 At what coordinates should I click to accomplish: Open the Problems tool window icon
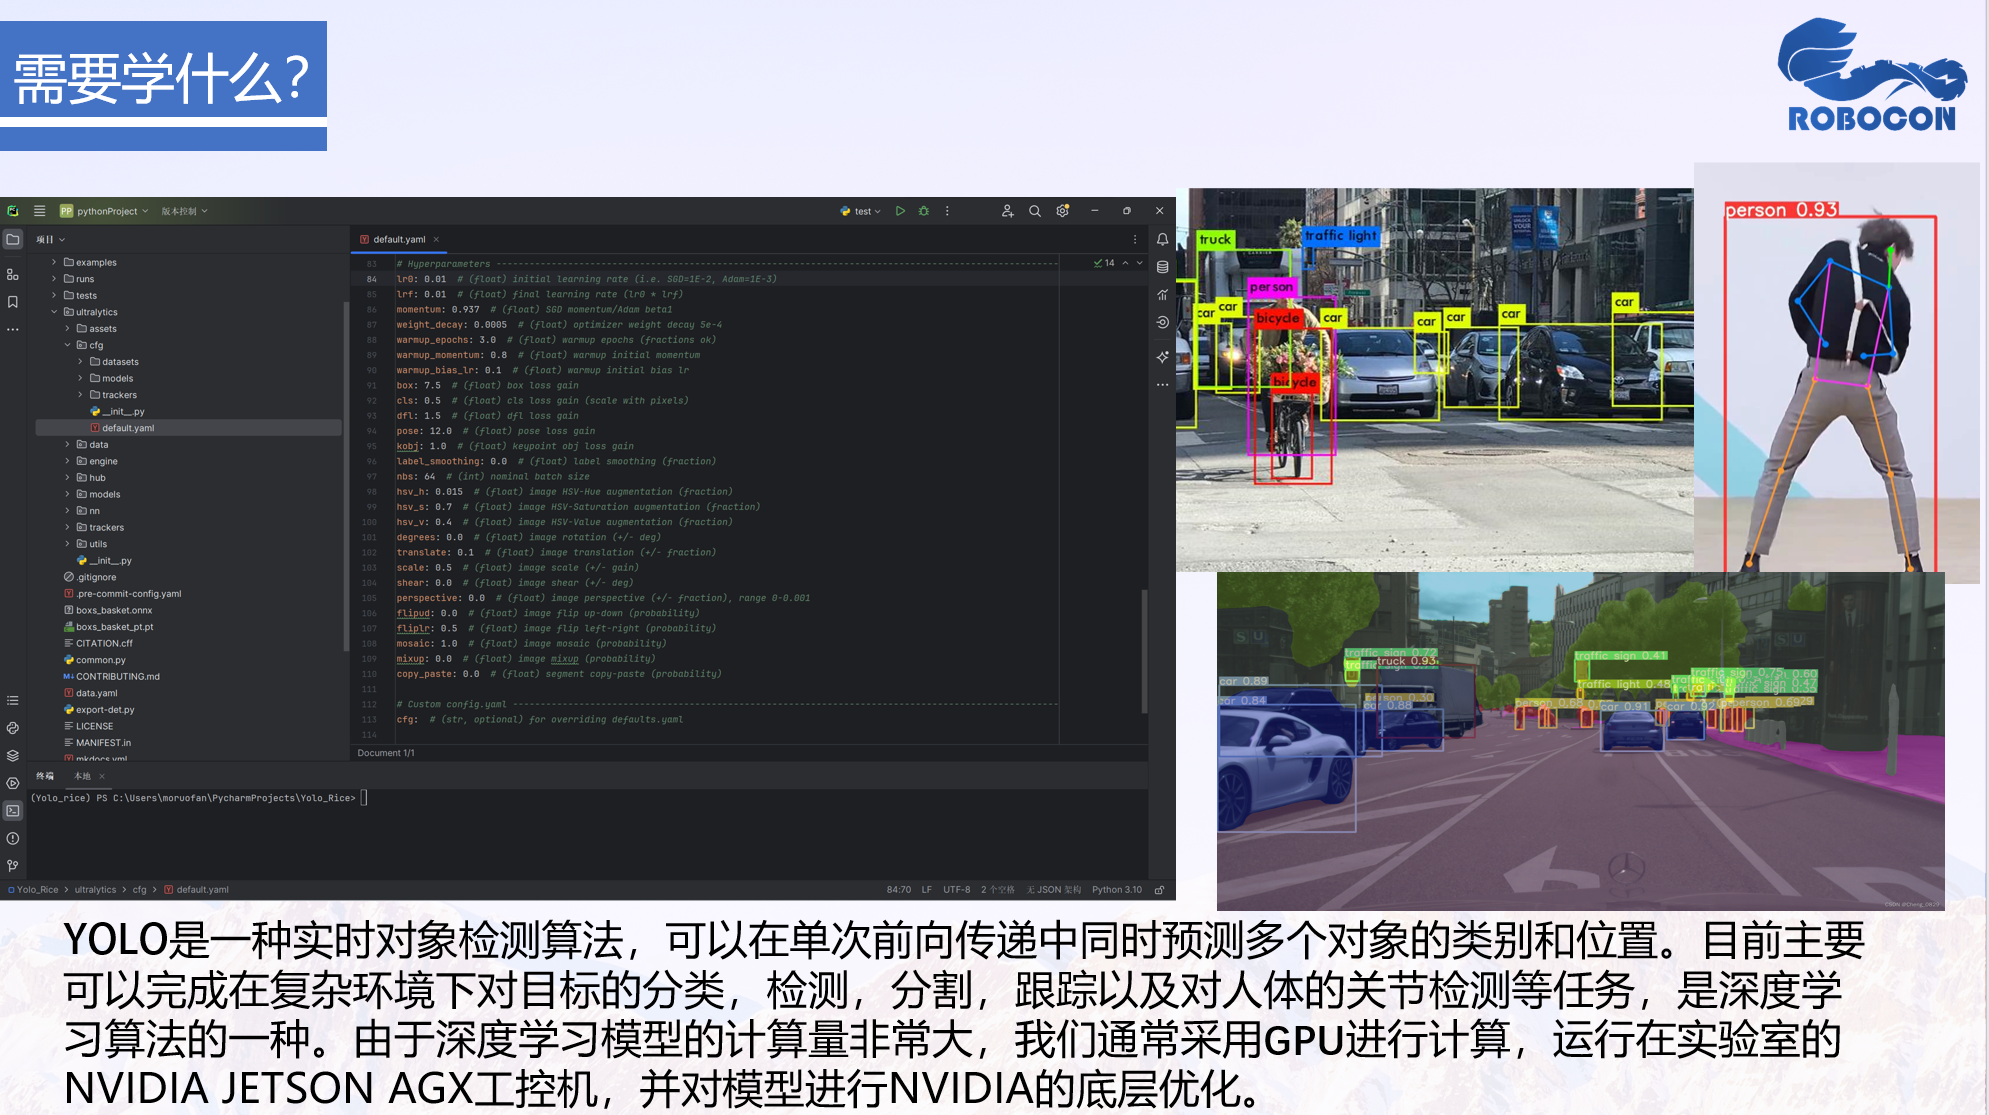[x=13, y=839]
